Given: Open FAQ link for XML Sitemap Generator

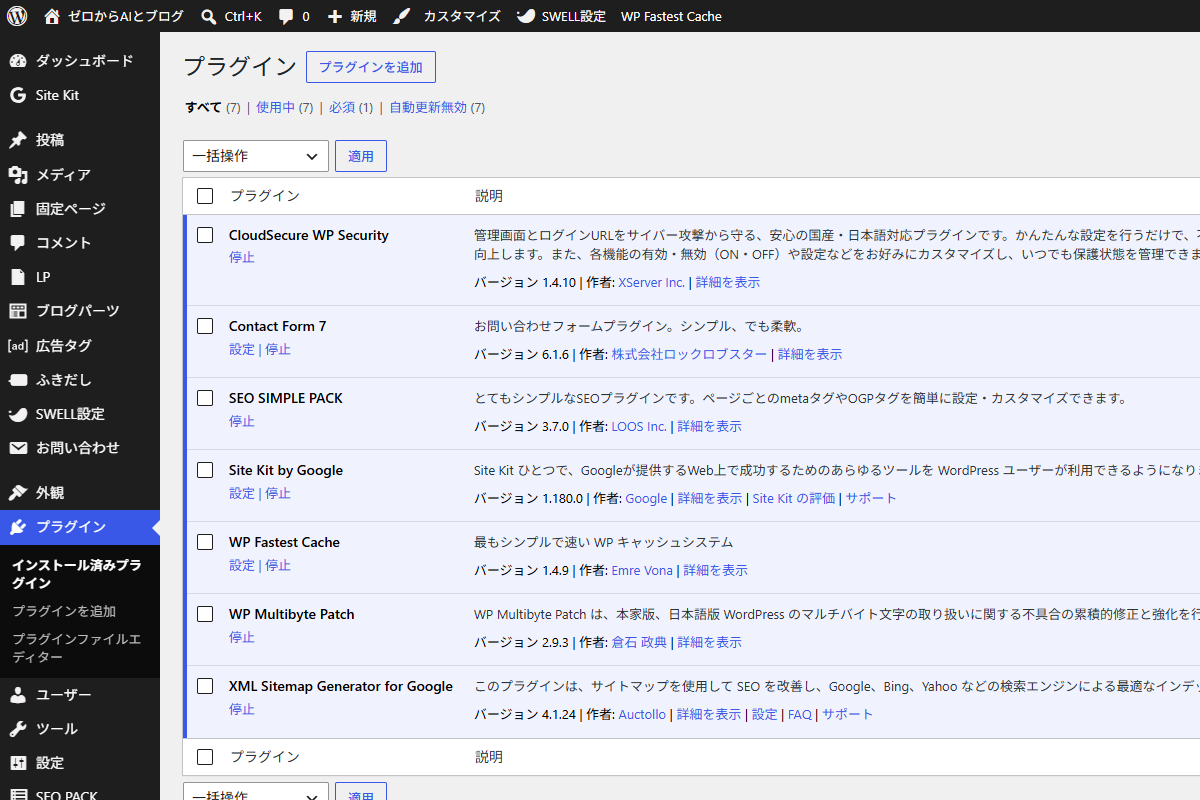Looking at the screenshot, I should point(800,714).
